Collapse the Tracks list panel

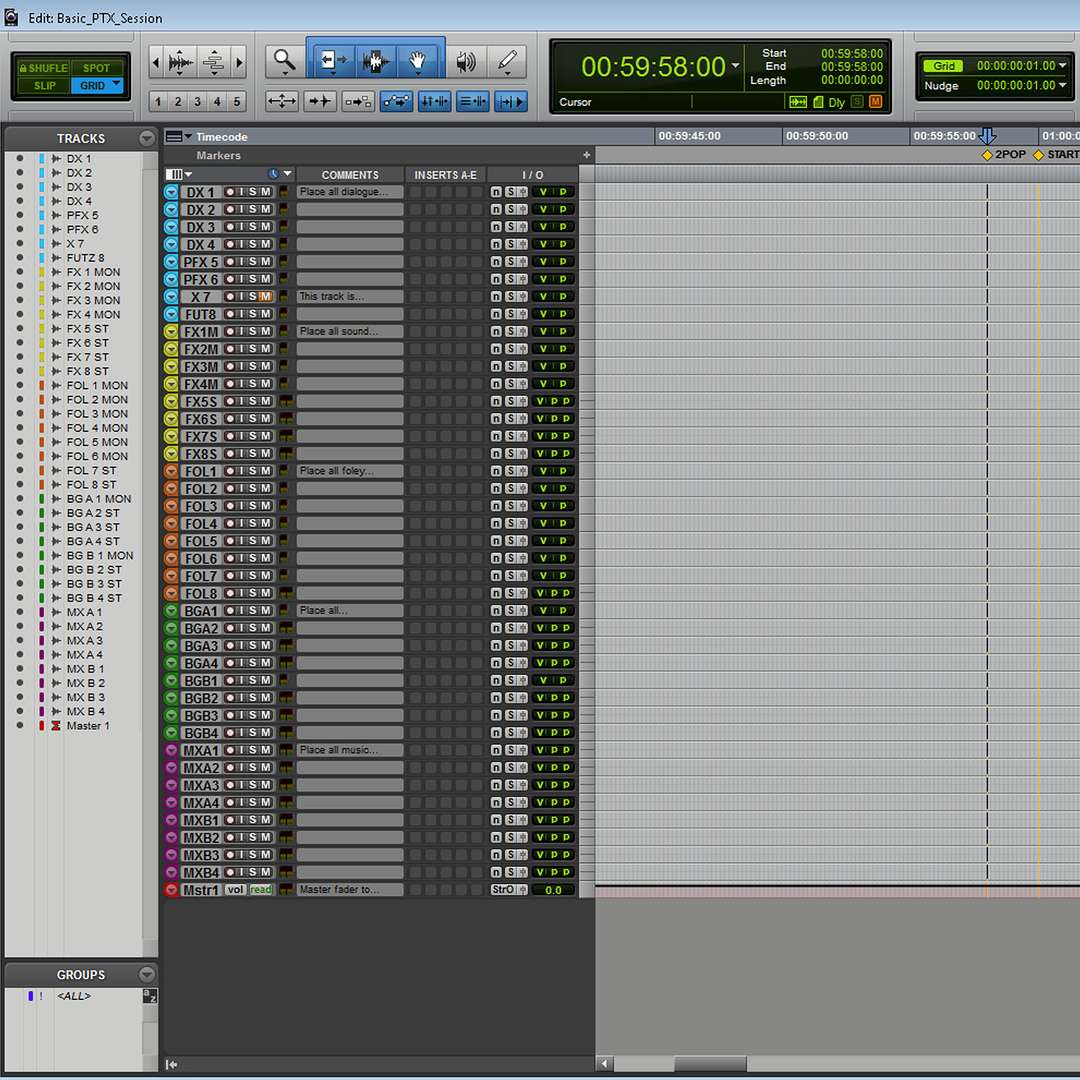click(x=146, y=138)
